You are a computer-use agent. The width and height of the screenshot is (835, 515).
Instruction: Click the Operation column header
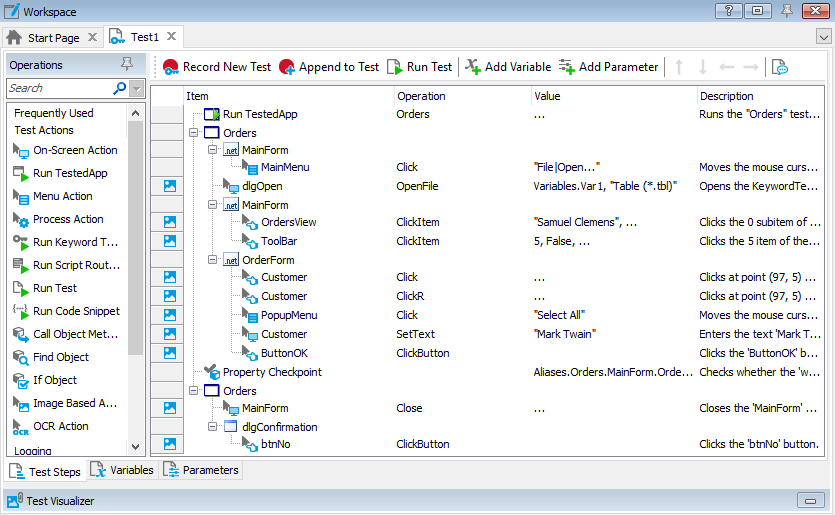pos(463,96)
